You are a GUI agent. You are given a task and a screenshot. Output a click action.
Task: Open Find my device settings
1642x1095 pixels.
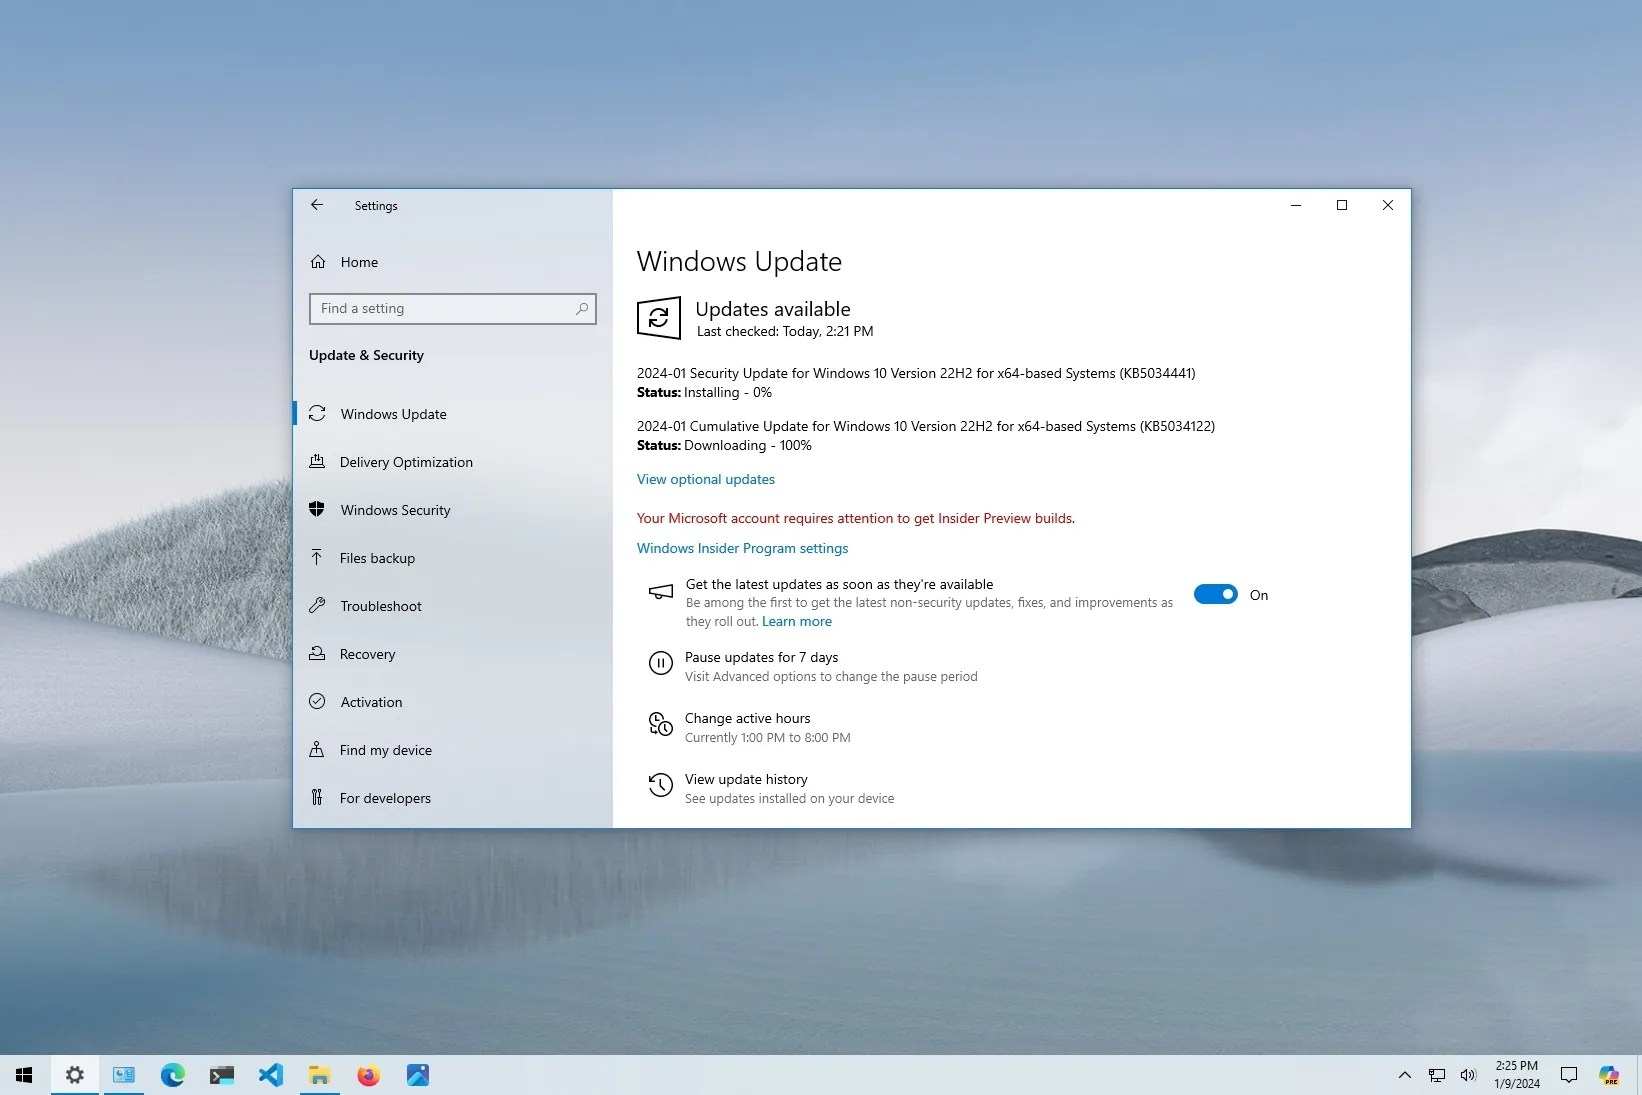tap(453, 750)
